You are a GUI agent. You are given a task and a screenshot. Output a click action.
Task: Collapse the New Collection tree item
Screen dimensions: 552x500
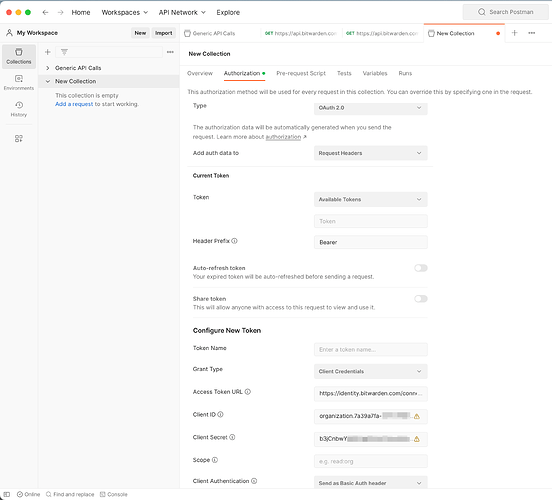pos(48,81)
